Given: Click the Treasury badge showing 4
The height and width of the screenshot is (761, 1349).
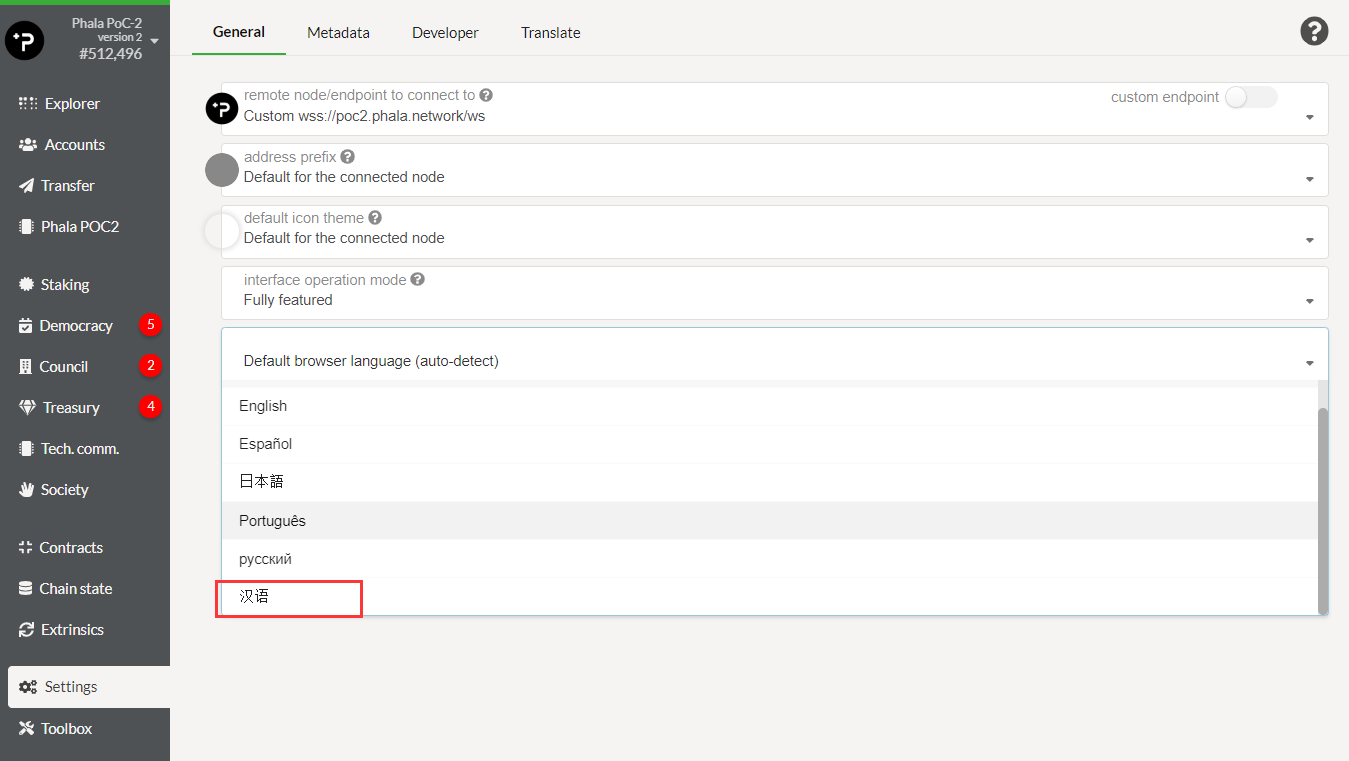Looking at the screenshot, I should coord(150,407).
